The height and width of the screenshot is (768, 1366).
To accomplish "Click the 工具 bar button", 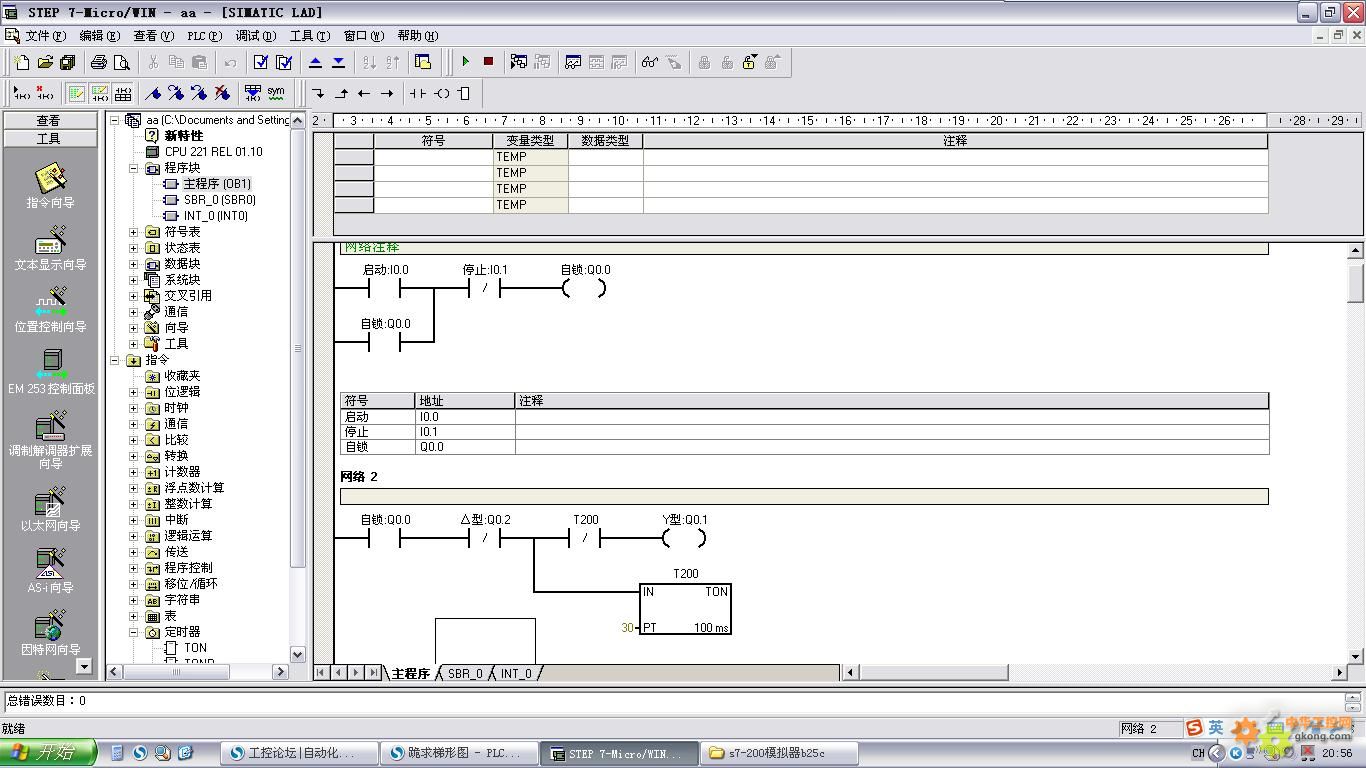I will (49, 139).
